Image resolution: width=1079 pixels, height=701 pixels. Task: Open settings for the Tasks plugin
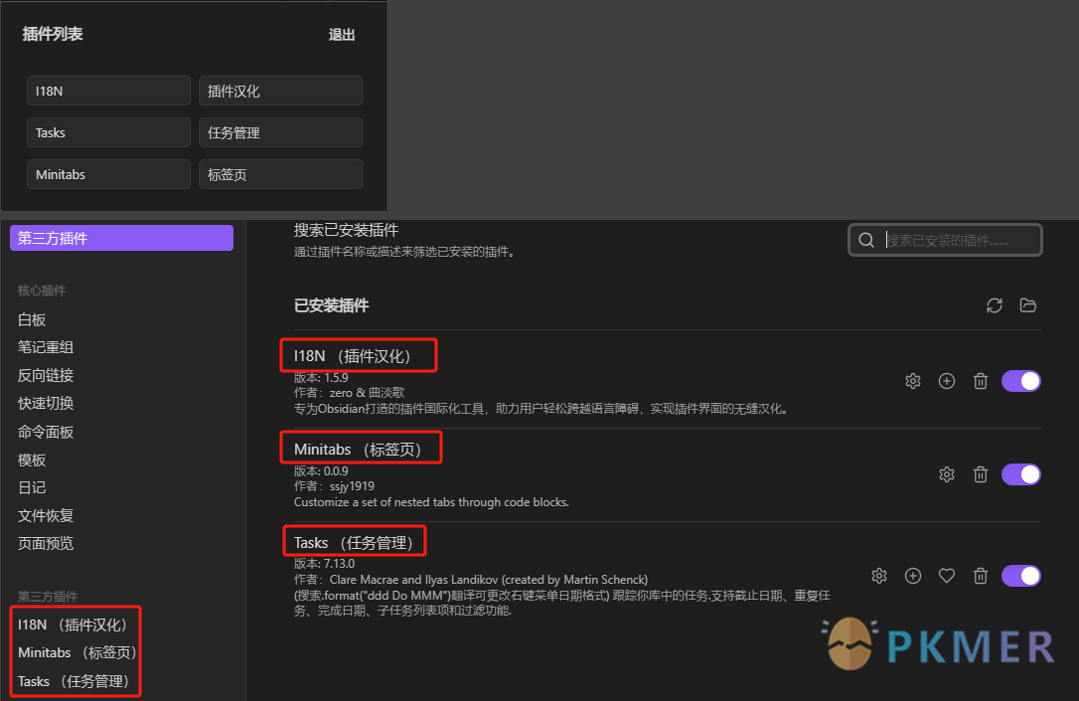pos(878,575)
